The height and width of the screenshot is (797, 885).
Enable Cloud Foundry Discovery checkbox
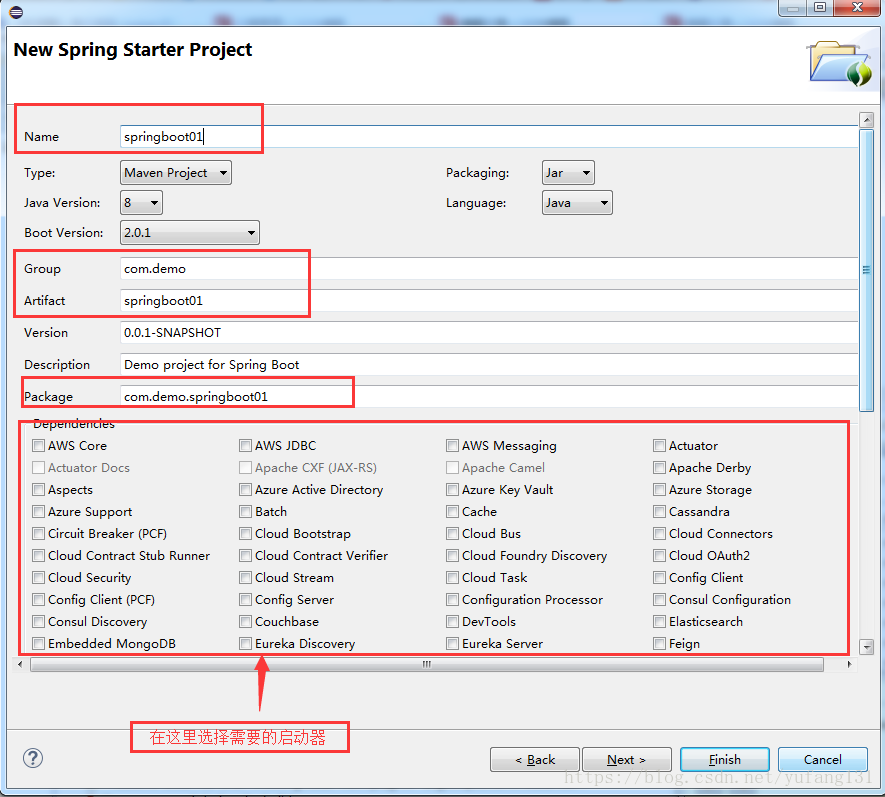pyautogui.click(x=453, y=555)
